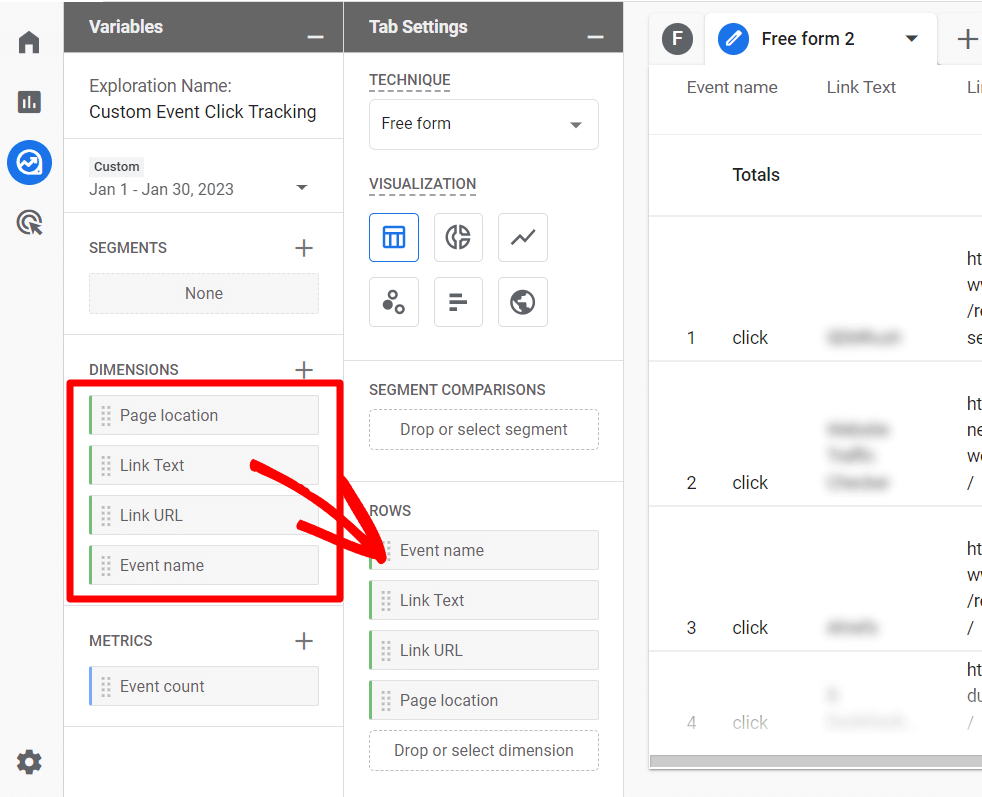Viewport: 982px width, 797px height.
Task: Open the Home icon in left sidebar
Action: coord(29,43)
